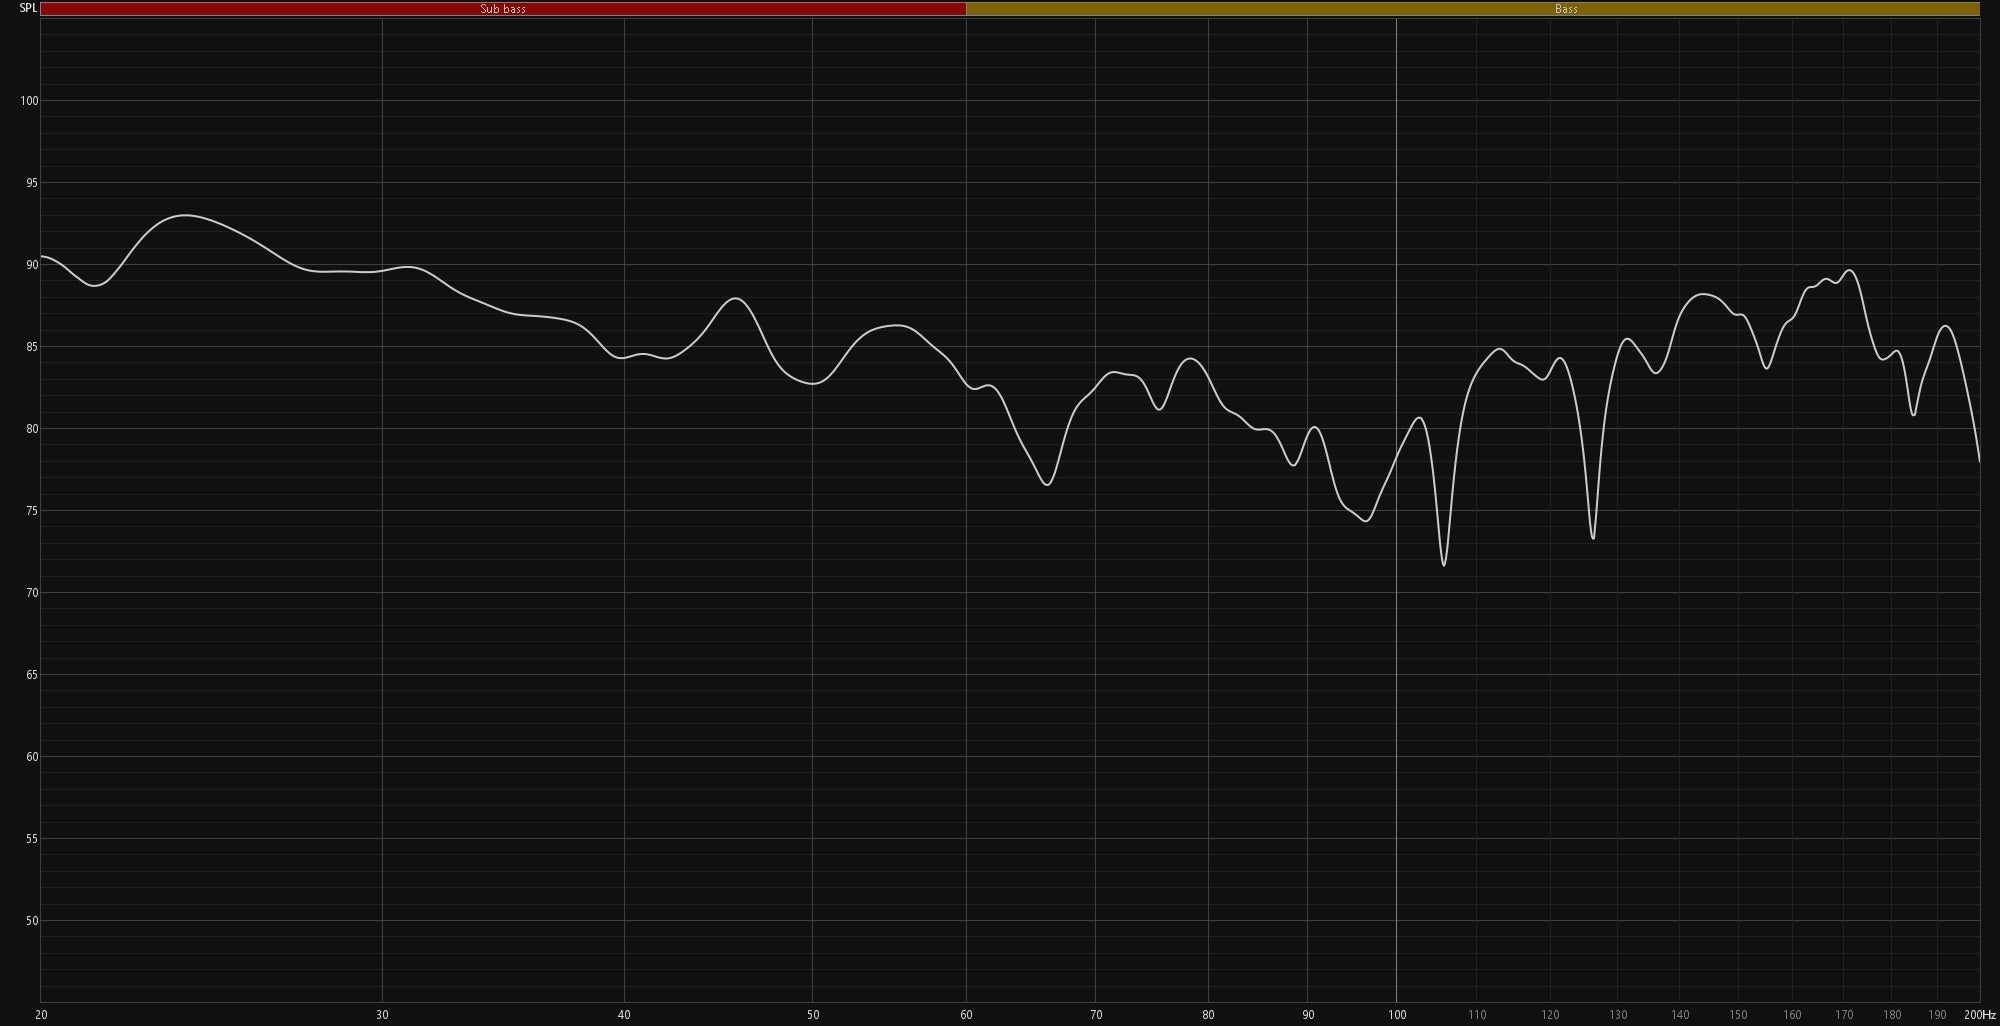Click the 50 dB SPL axis label
The width and height of the screenshot is (2000, 1026).
point(31,921)
